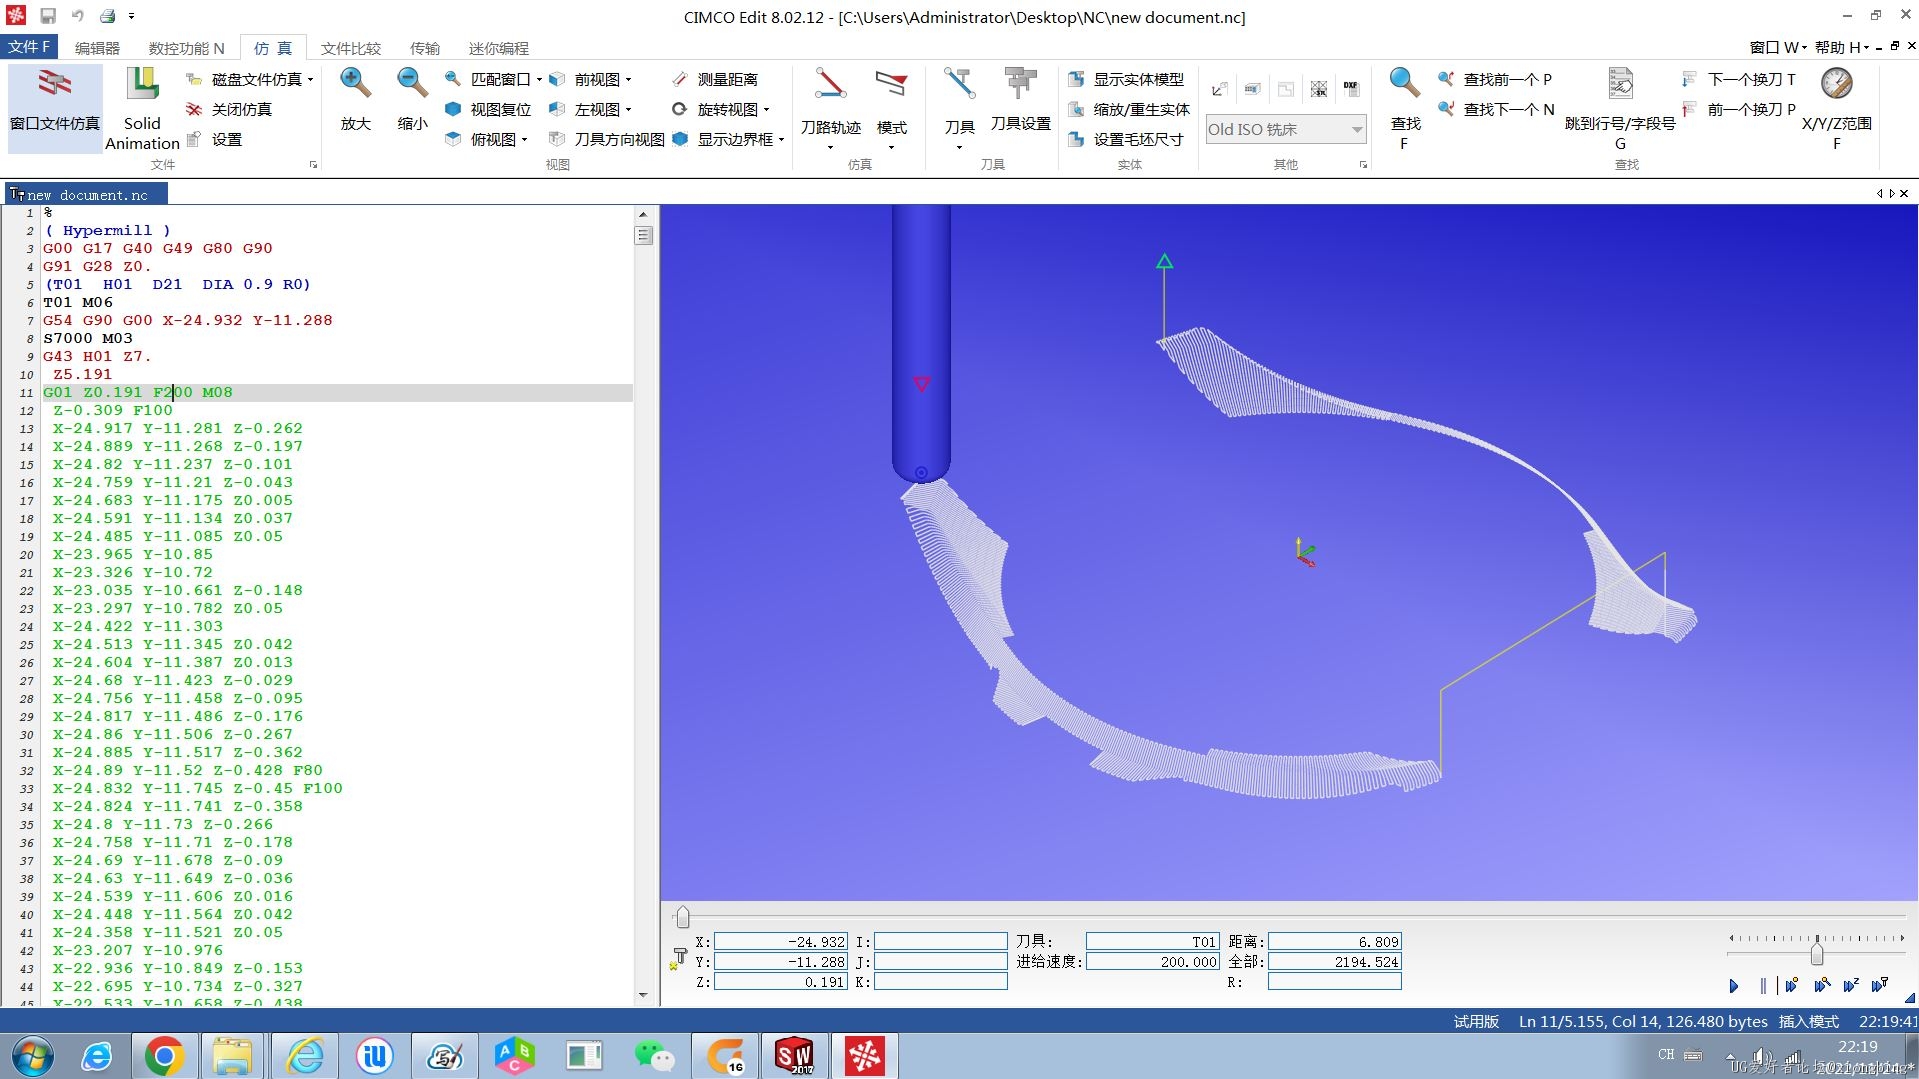Toggle 显示实体模型 show solid model
The width and height of the screenshot is (1919, 1079).
(x=1126, y=79)
